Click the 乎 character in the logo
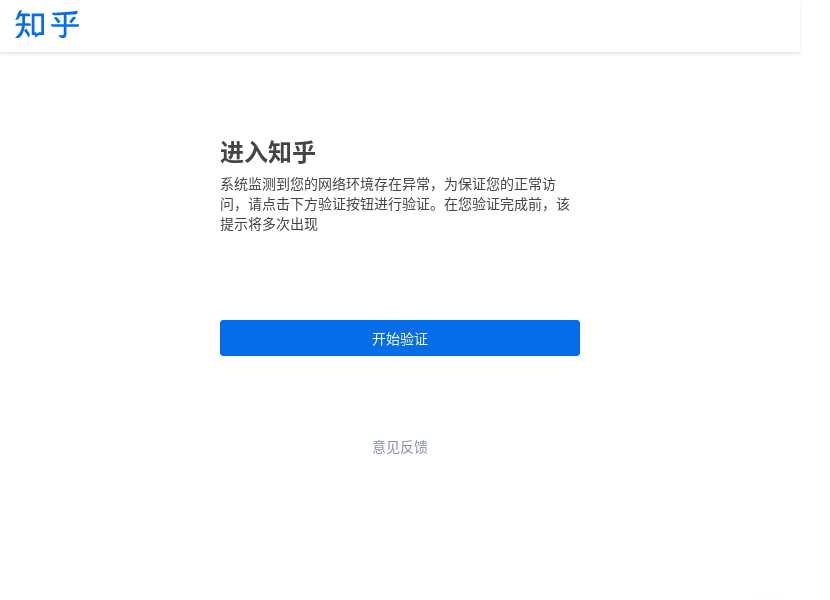 (65, 24)
